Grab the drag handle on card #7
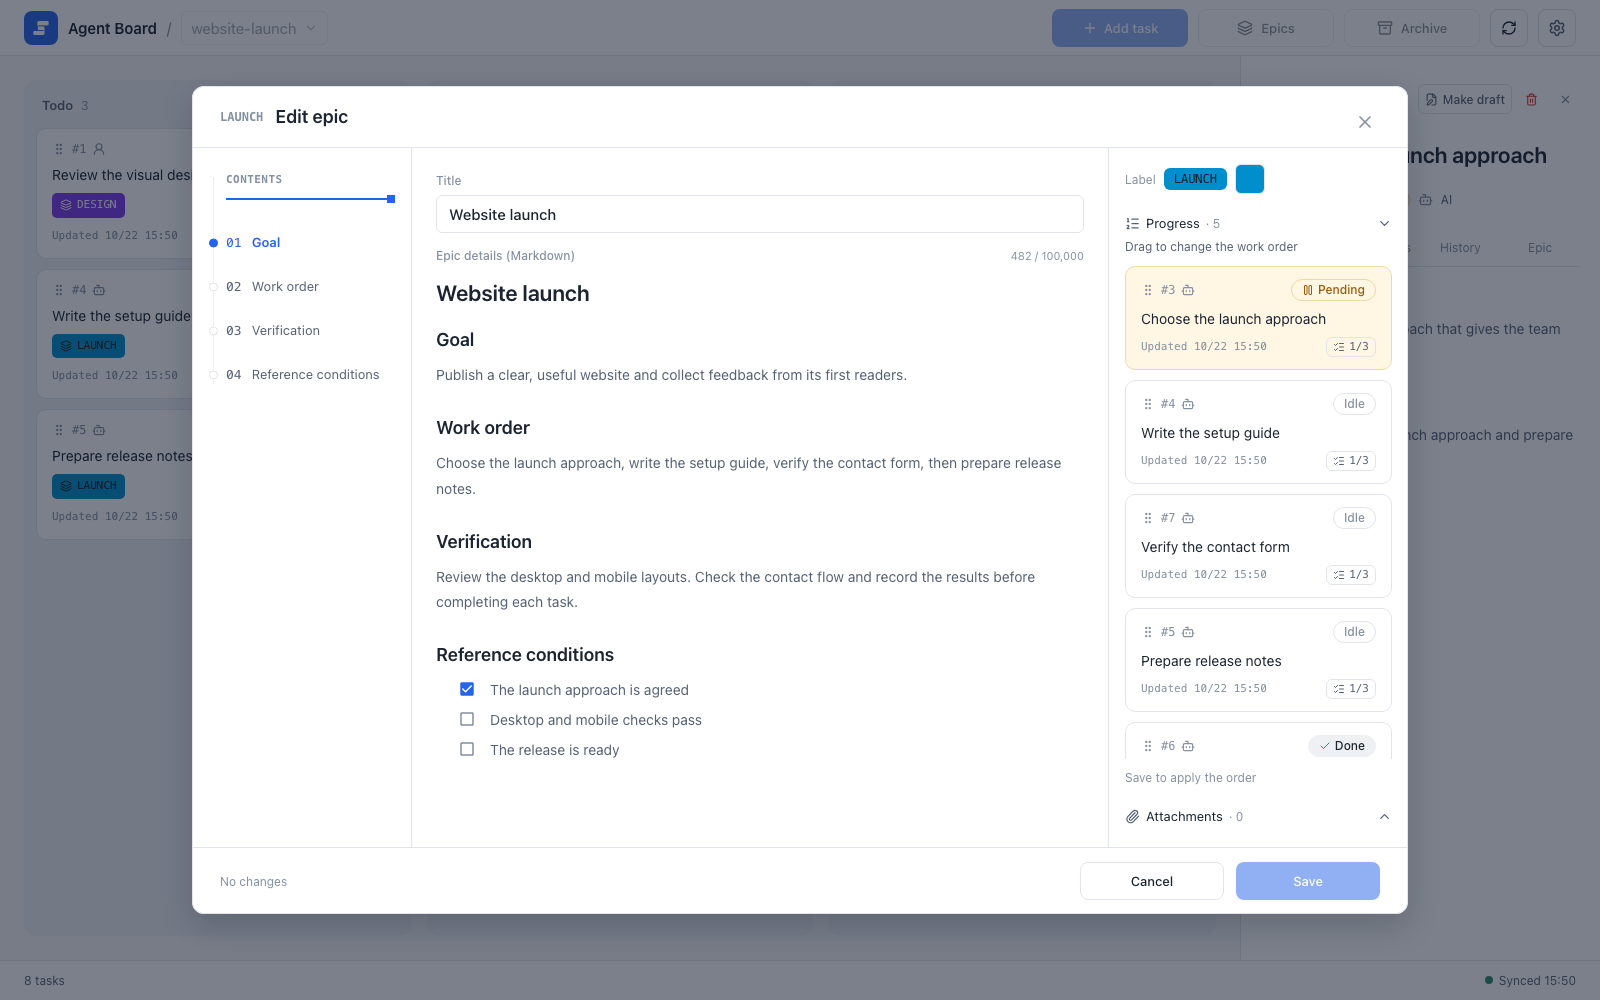The height and width of the screenshot is (1000, 1600). (1148, 518)
